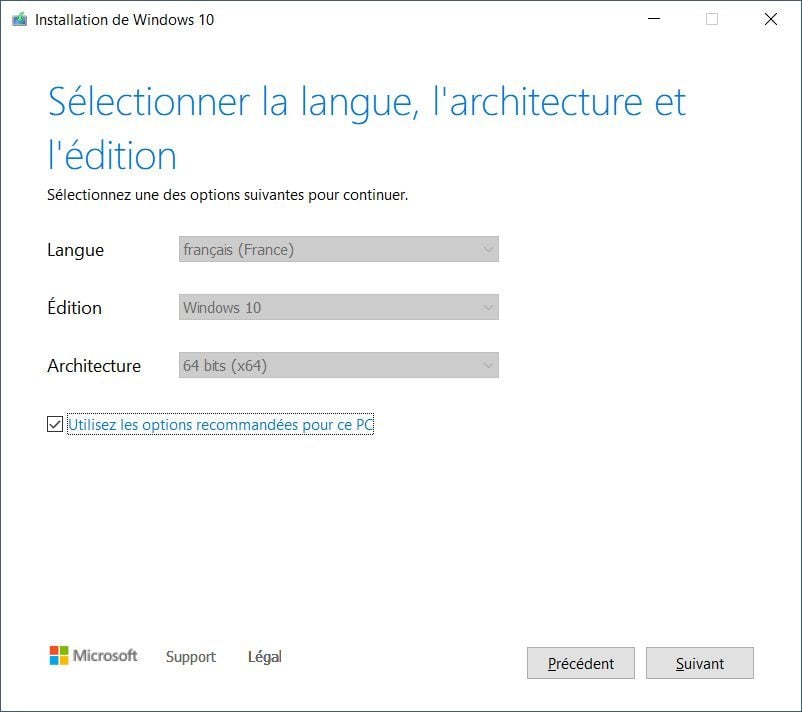Click the "Édition" field label
Screen dimensions: 802x712
tap(75, 307)
